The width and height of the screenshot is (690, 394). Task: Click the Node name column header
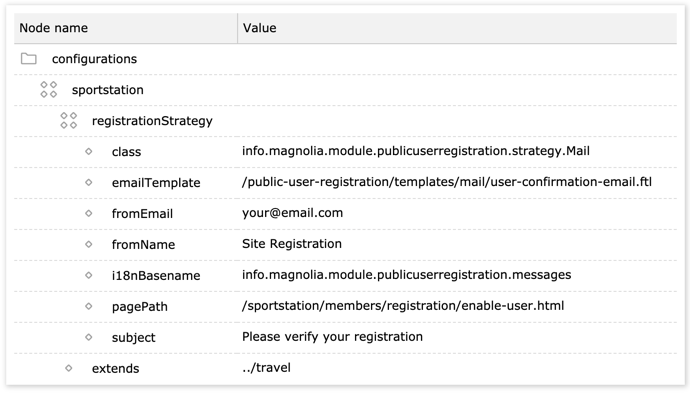click(x=126, y=28)
